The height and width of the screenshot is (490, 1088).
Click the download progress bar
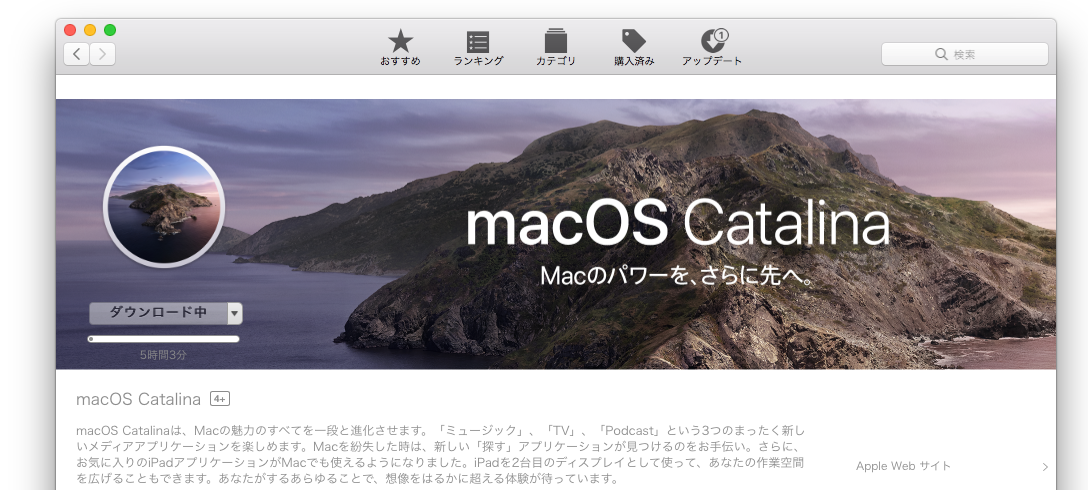point(164,339)
